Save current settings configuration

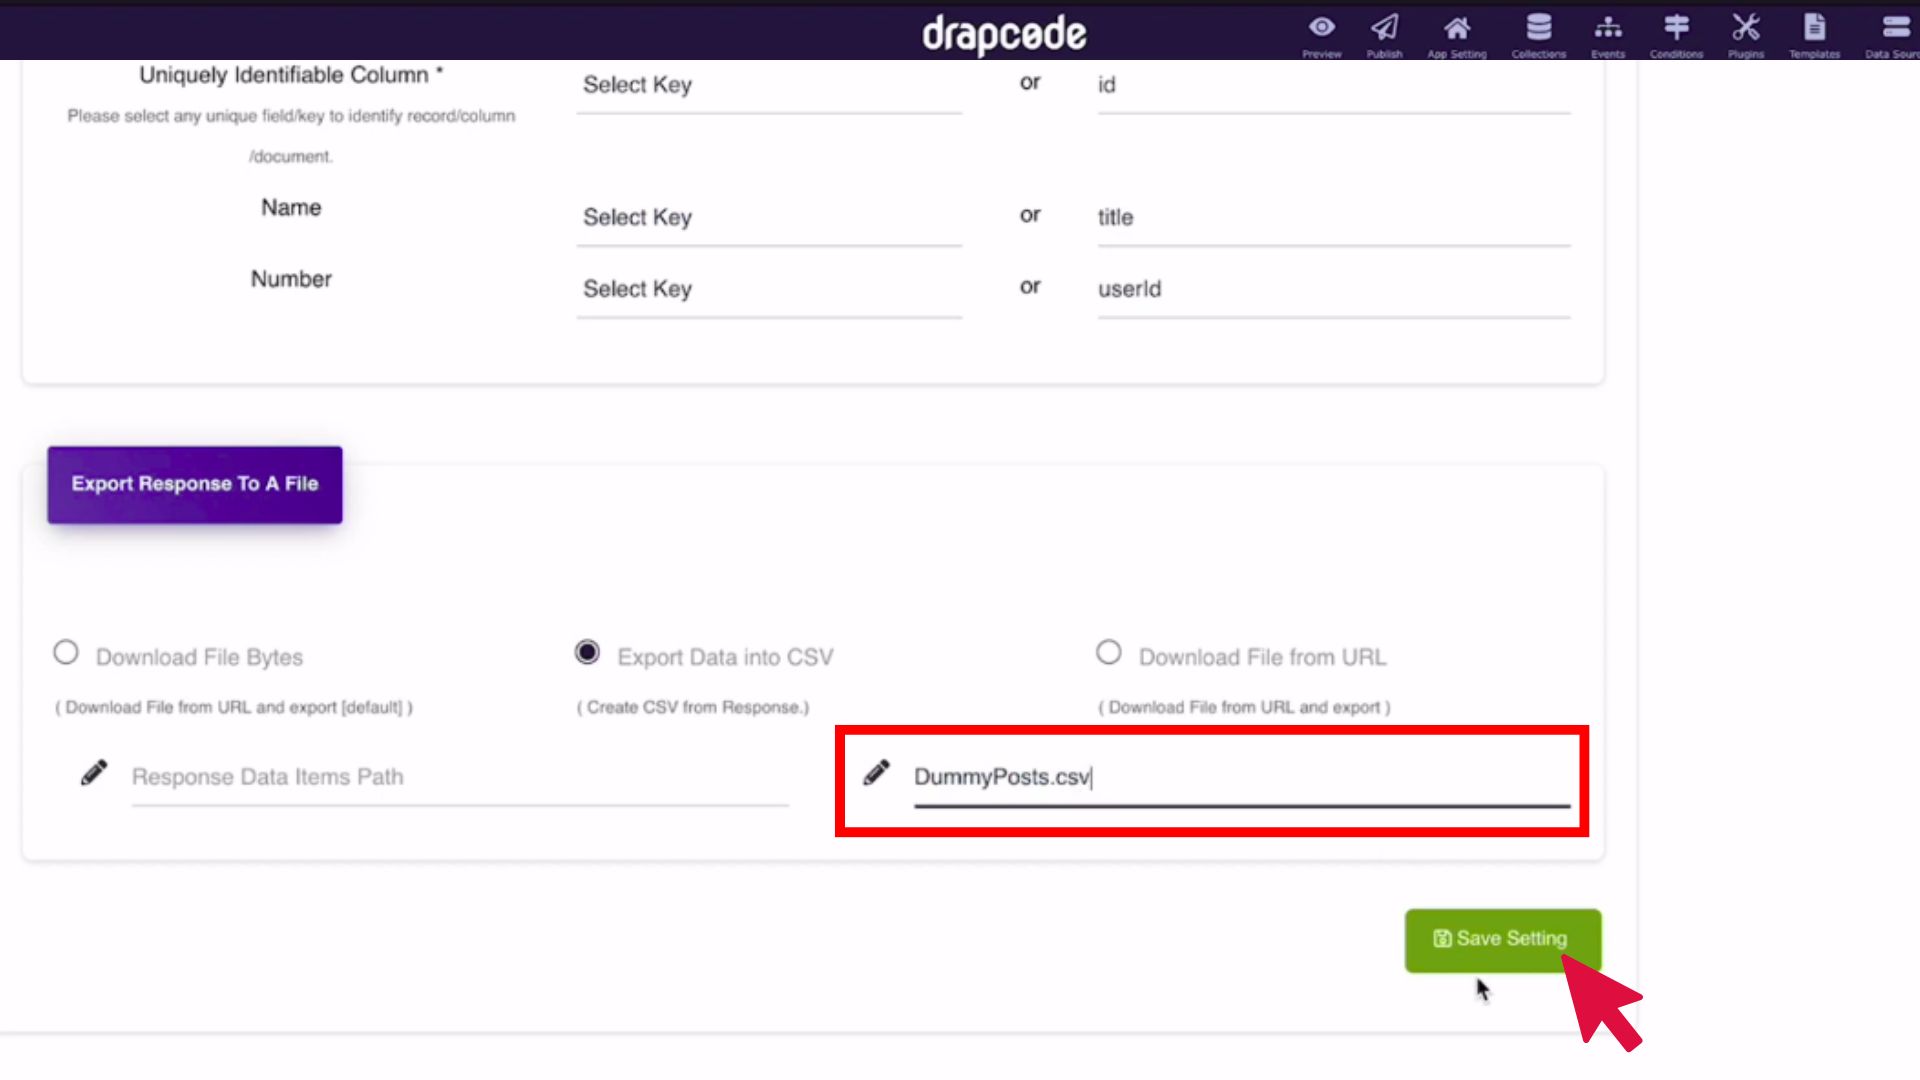click(1502, 938)
